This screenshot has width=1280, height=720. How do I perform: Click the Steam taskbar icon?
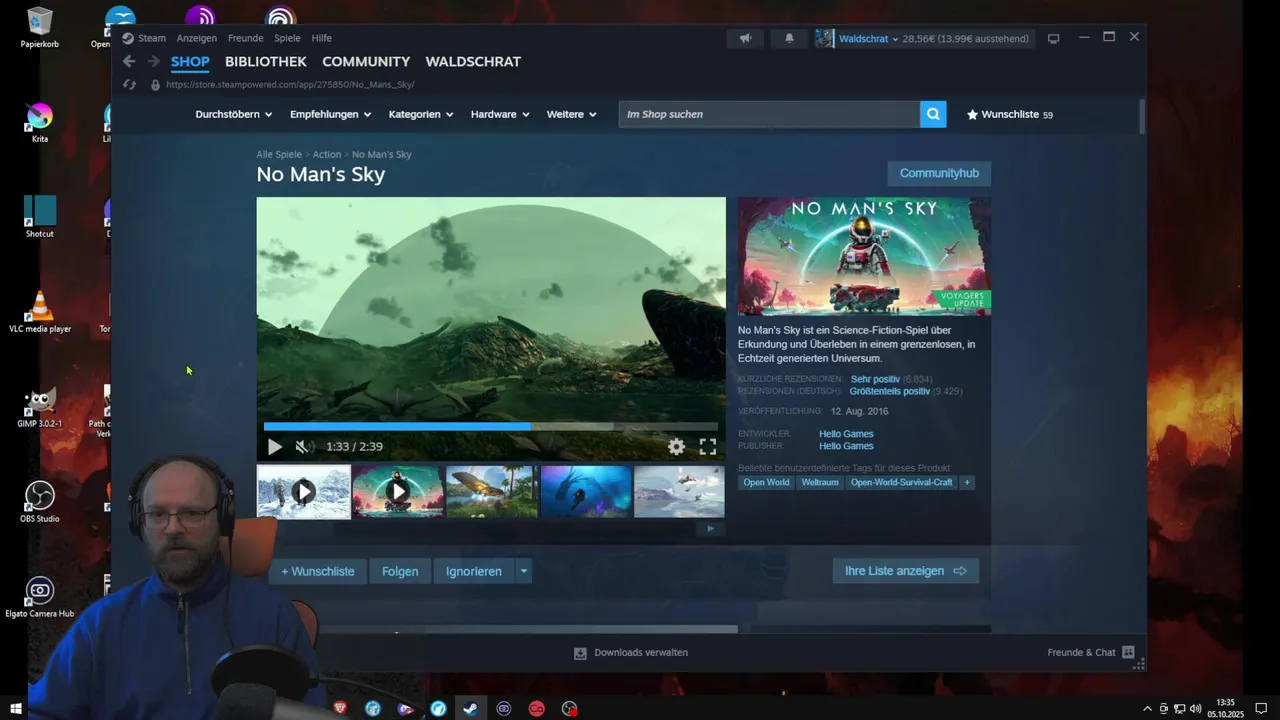[470, 709]
